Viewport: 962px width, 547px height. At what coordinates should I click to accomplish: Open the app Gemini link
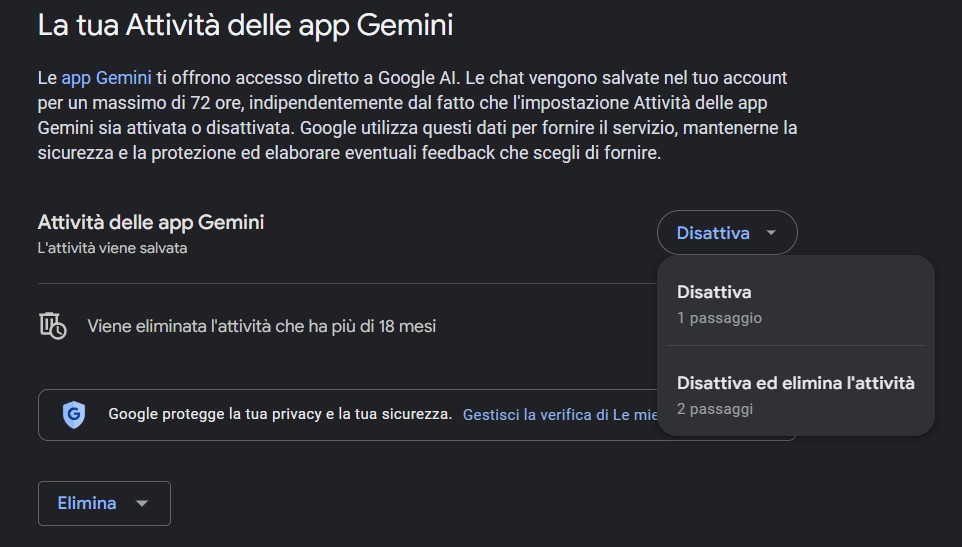point(106,78)
